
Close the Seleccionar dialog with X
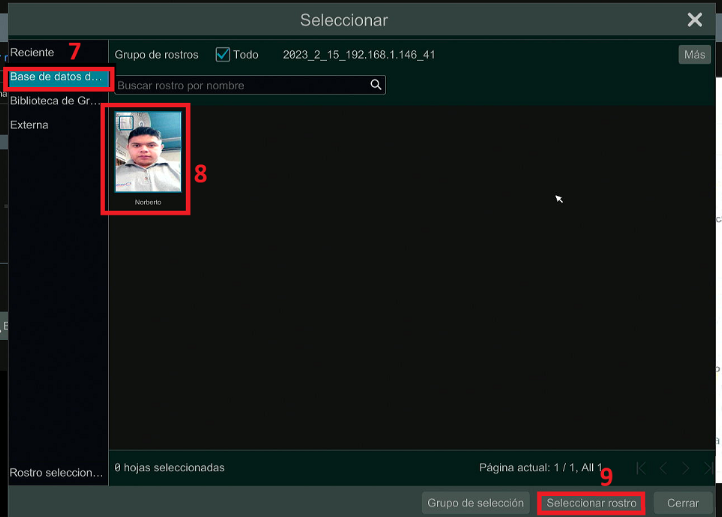coord(695,20)
